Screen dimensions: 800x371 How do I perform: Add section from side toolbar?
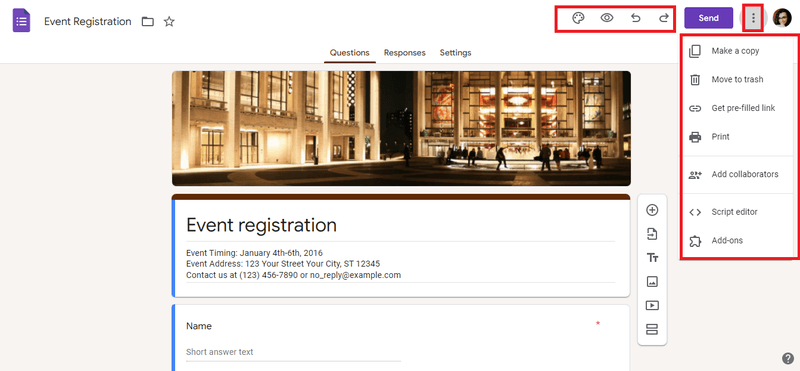(652, 329)
